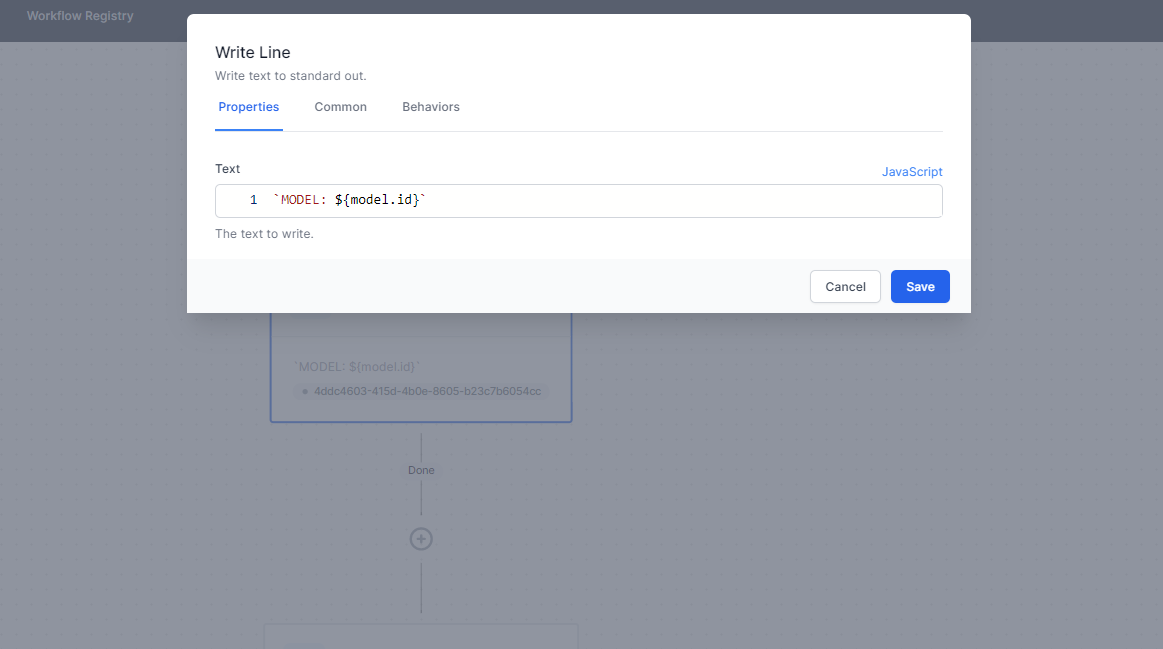Open the Common tab
The width and height of the screenshot is (1163, 649).
coord(340,107)
